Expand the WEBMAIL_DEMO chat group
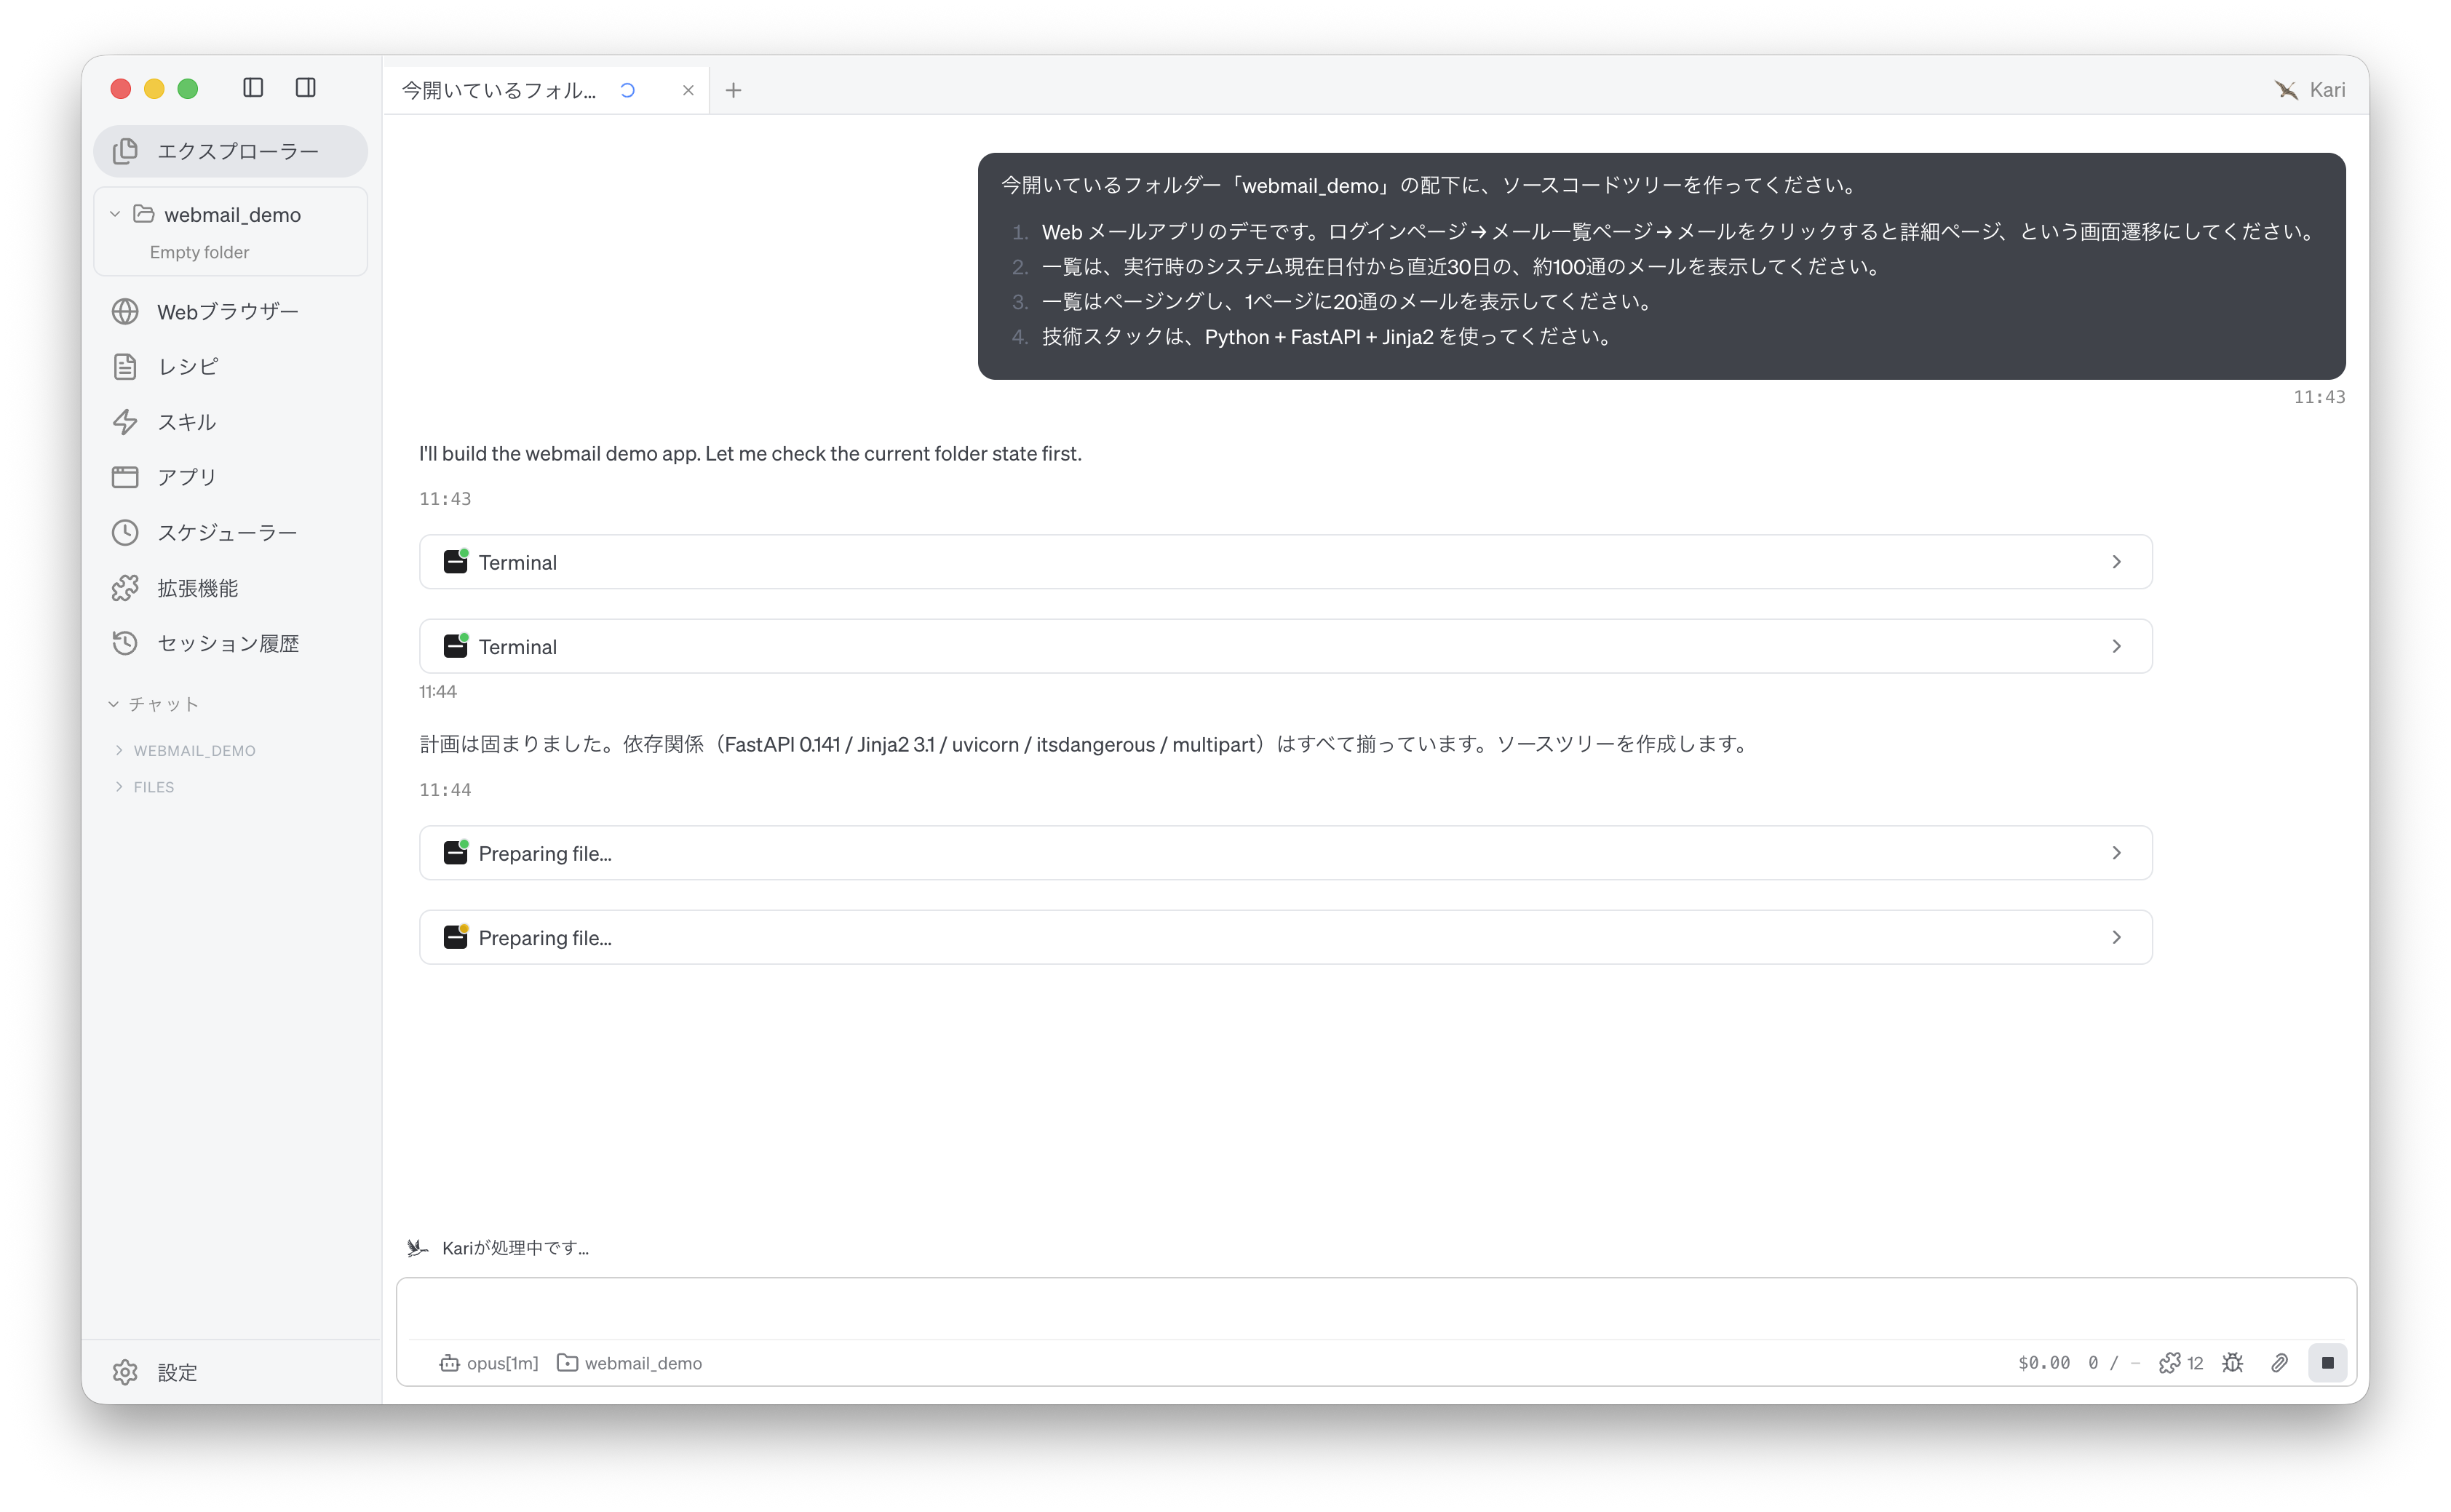The height and width of the screenshot is (1512, 2451). (x=185, y=750)
